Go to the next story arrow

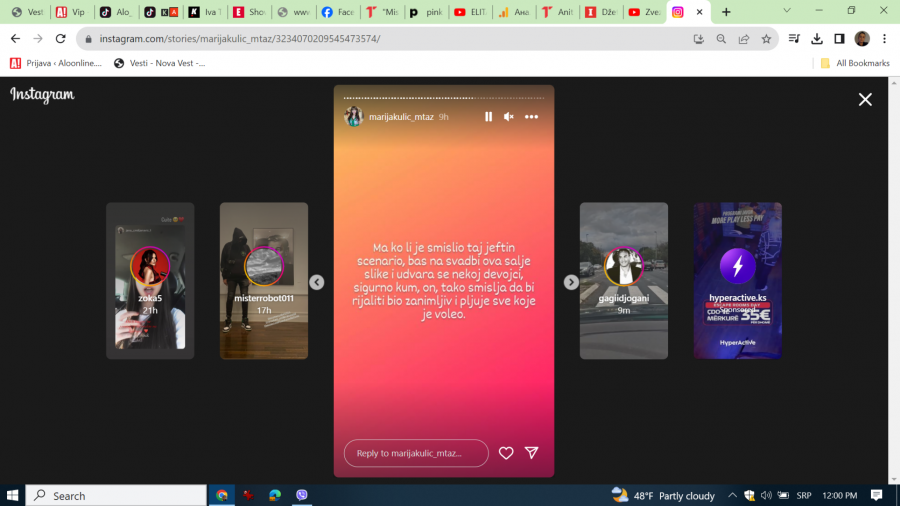(571, 282)
